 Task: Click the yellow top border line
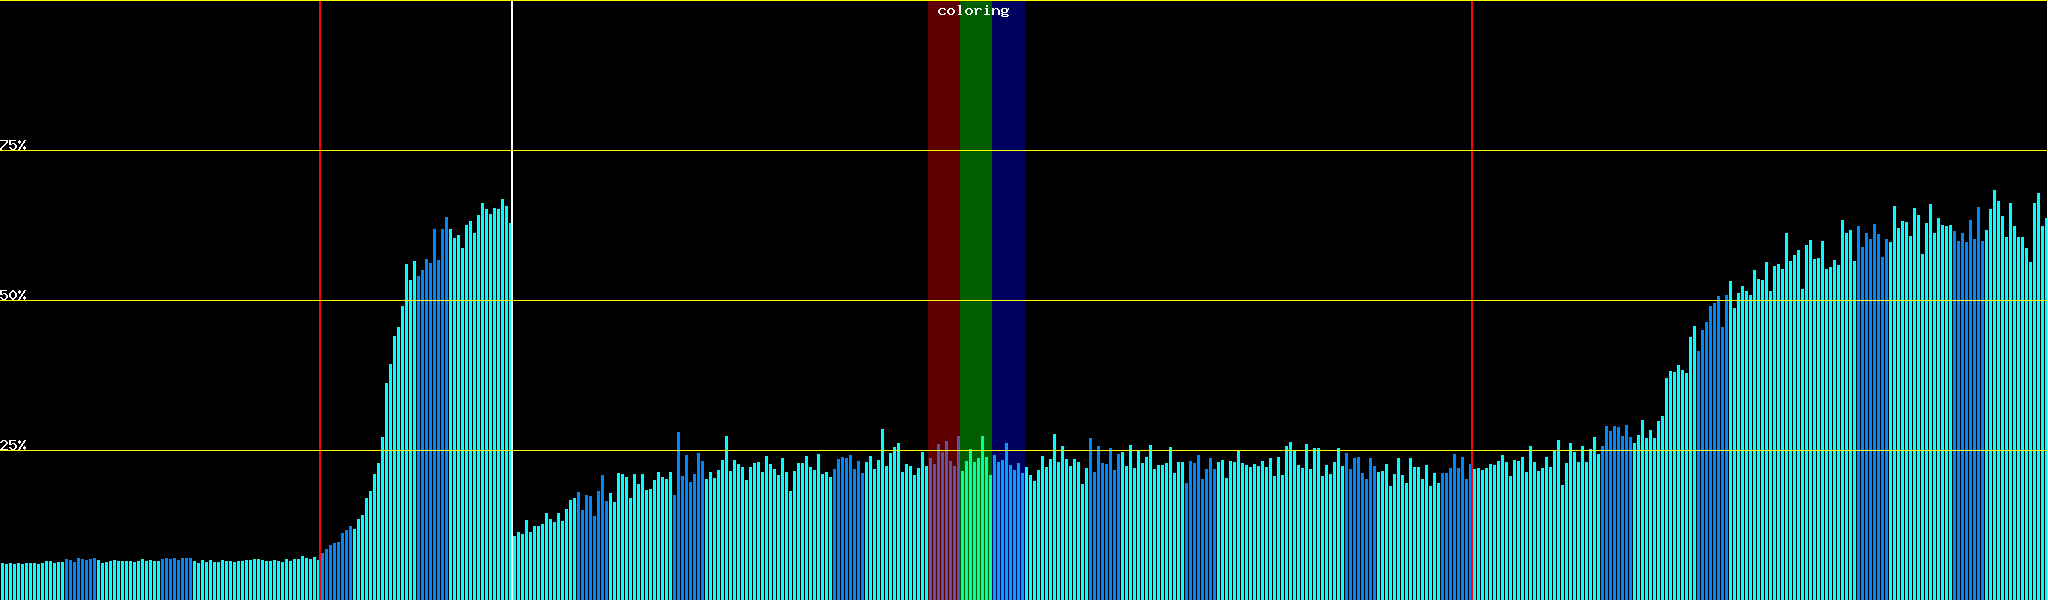click(x=700, y=1)
